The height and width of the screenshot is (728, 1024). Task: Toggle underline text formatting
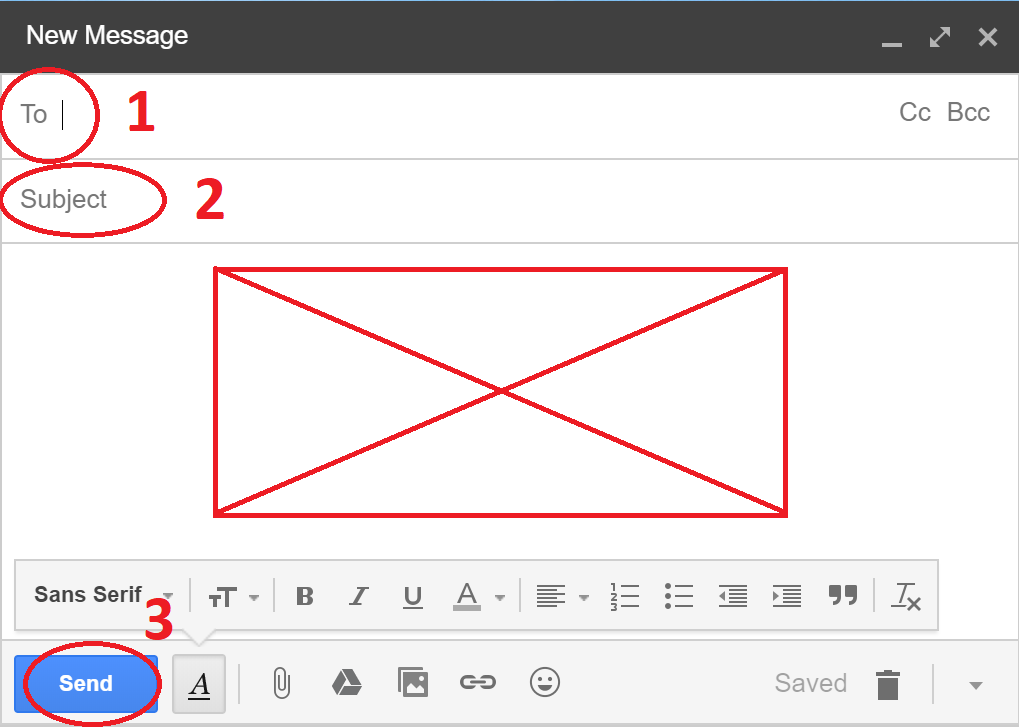pos(412,596)
